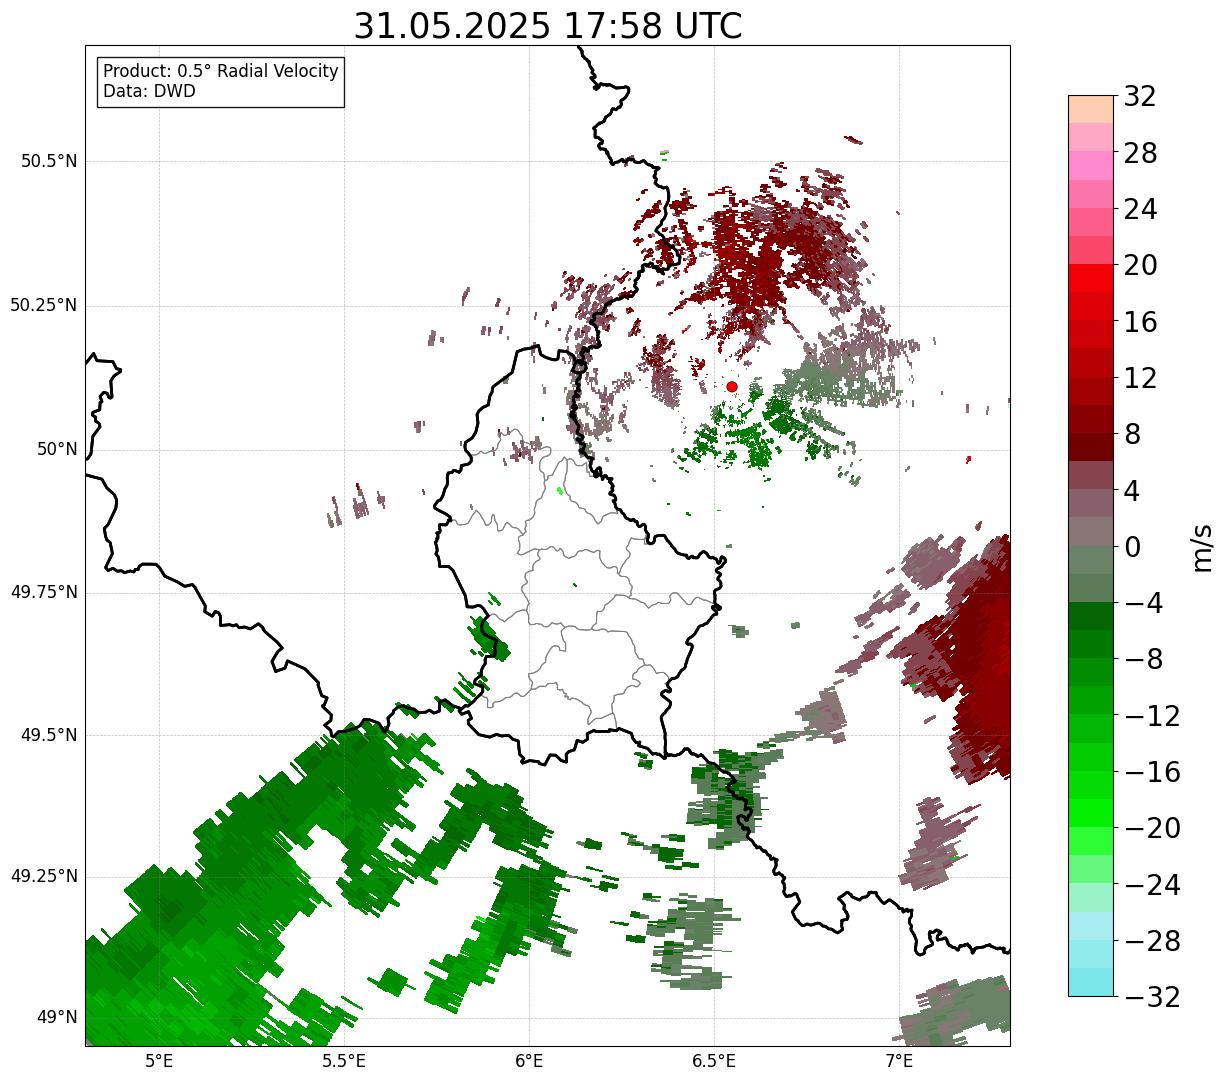Click the colorbar value −20
1225x1081 pixels.
1152,828
